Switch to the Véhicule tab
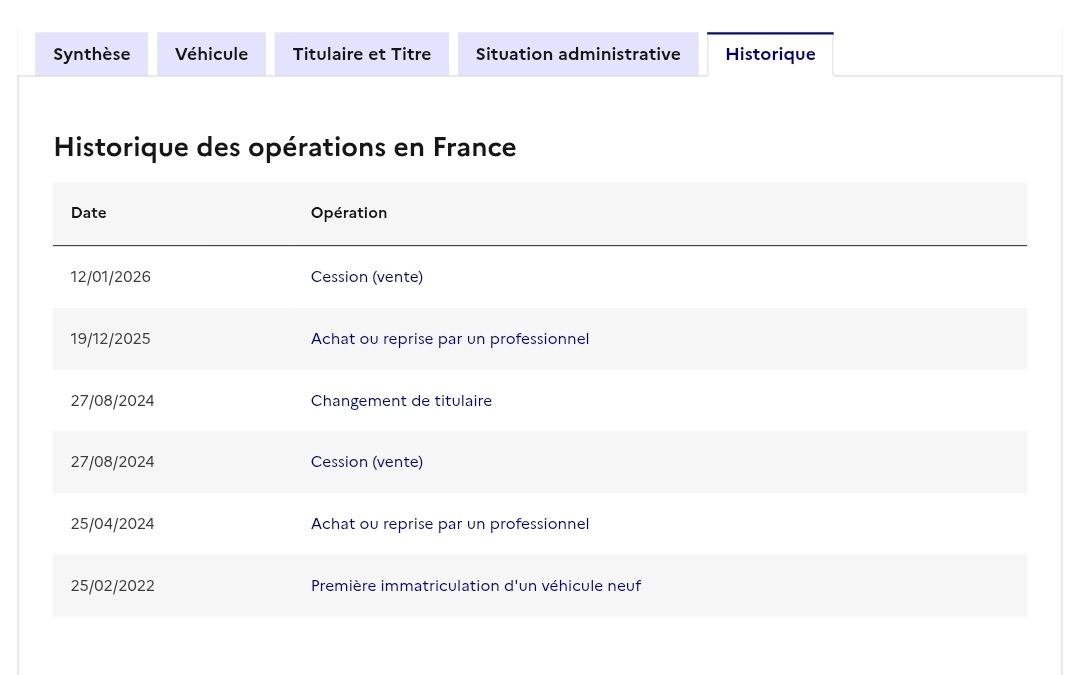This screenshot has height=675, width=1080. pos(211,54)
